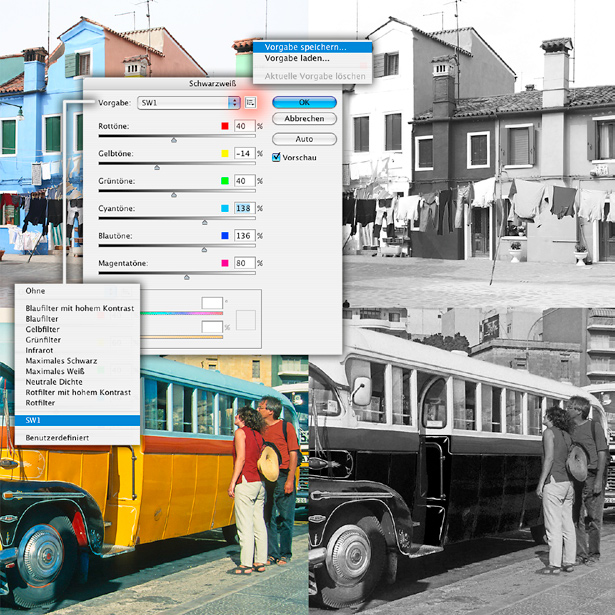Choose Benutzerdefiniert in the preset list

tap(58, 439)
